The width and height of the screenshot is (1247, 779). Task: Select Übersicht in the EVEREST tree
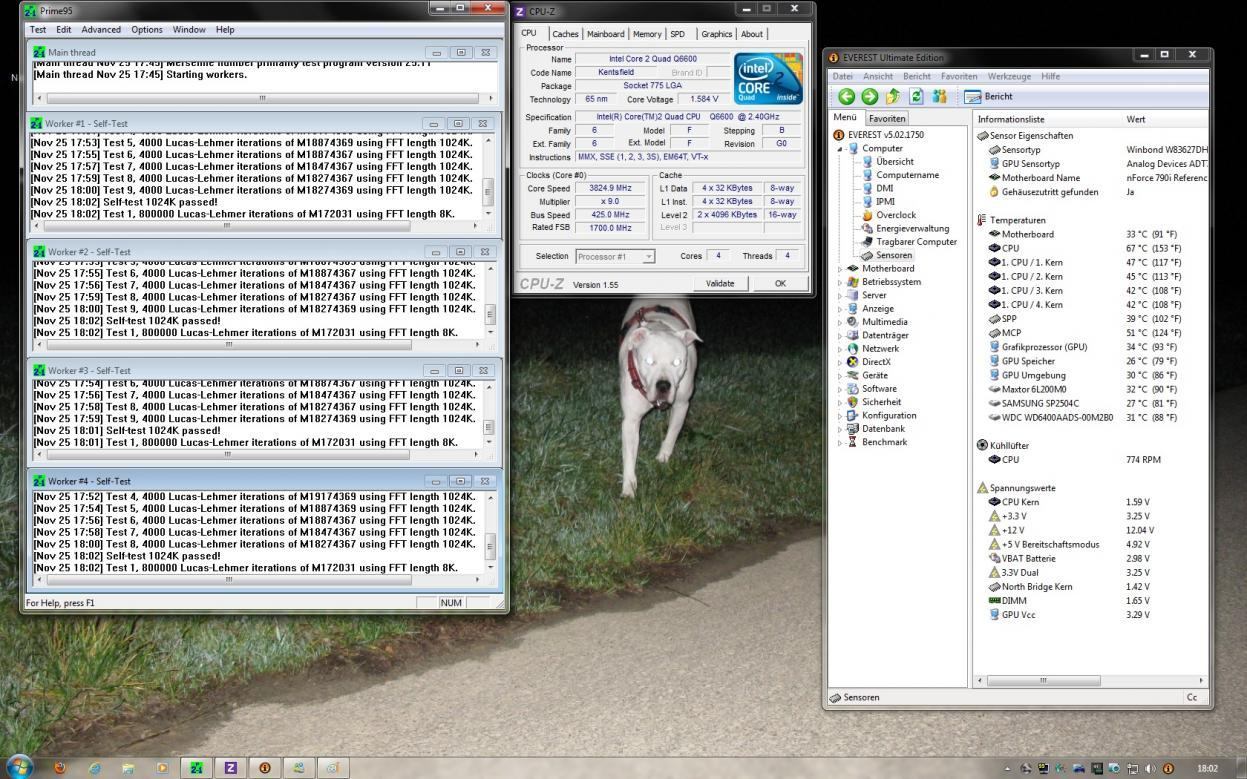point(894,161)
